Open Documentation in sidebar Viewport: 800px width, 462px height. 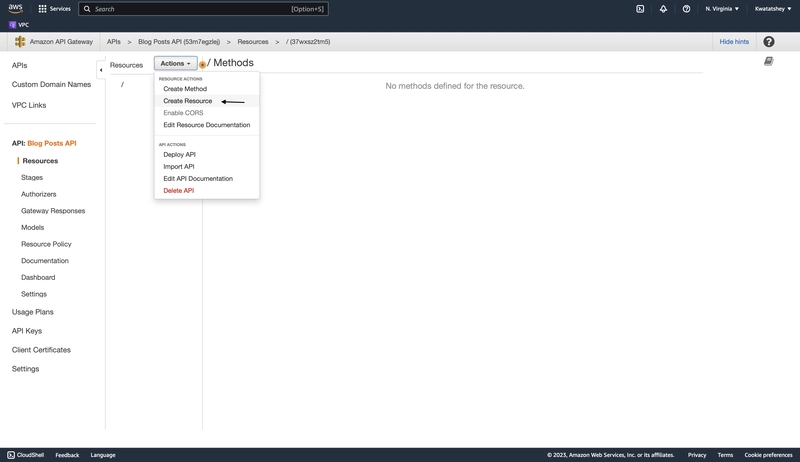click(x=44, y=261)
